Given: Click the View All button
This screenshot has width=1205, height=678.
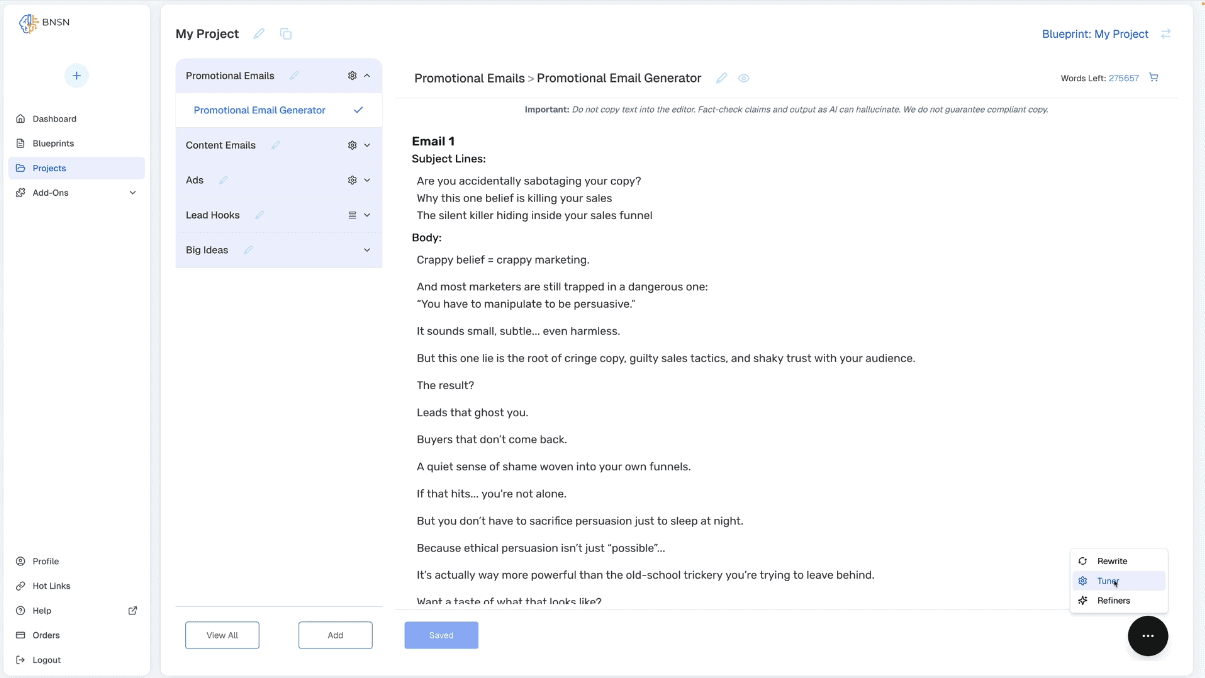Looking at the screenshot, I should pyautogui.click(x=222, y=635).
